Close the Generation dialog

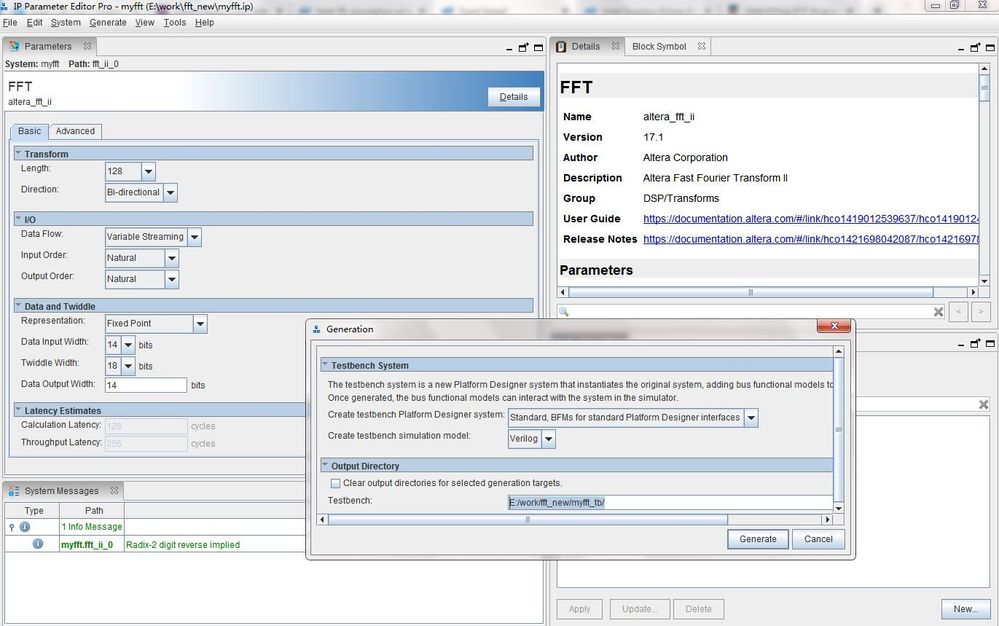(834, 326)
